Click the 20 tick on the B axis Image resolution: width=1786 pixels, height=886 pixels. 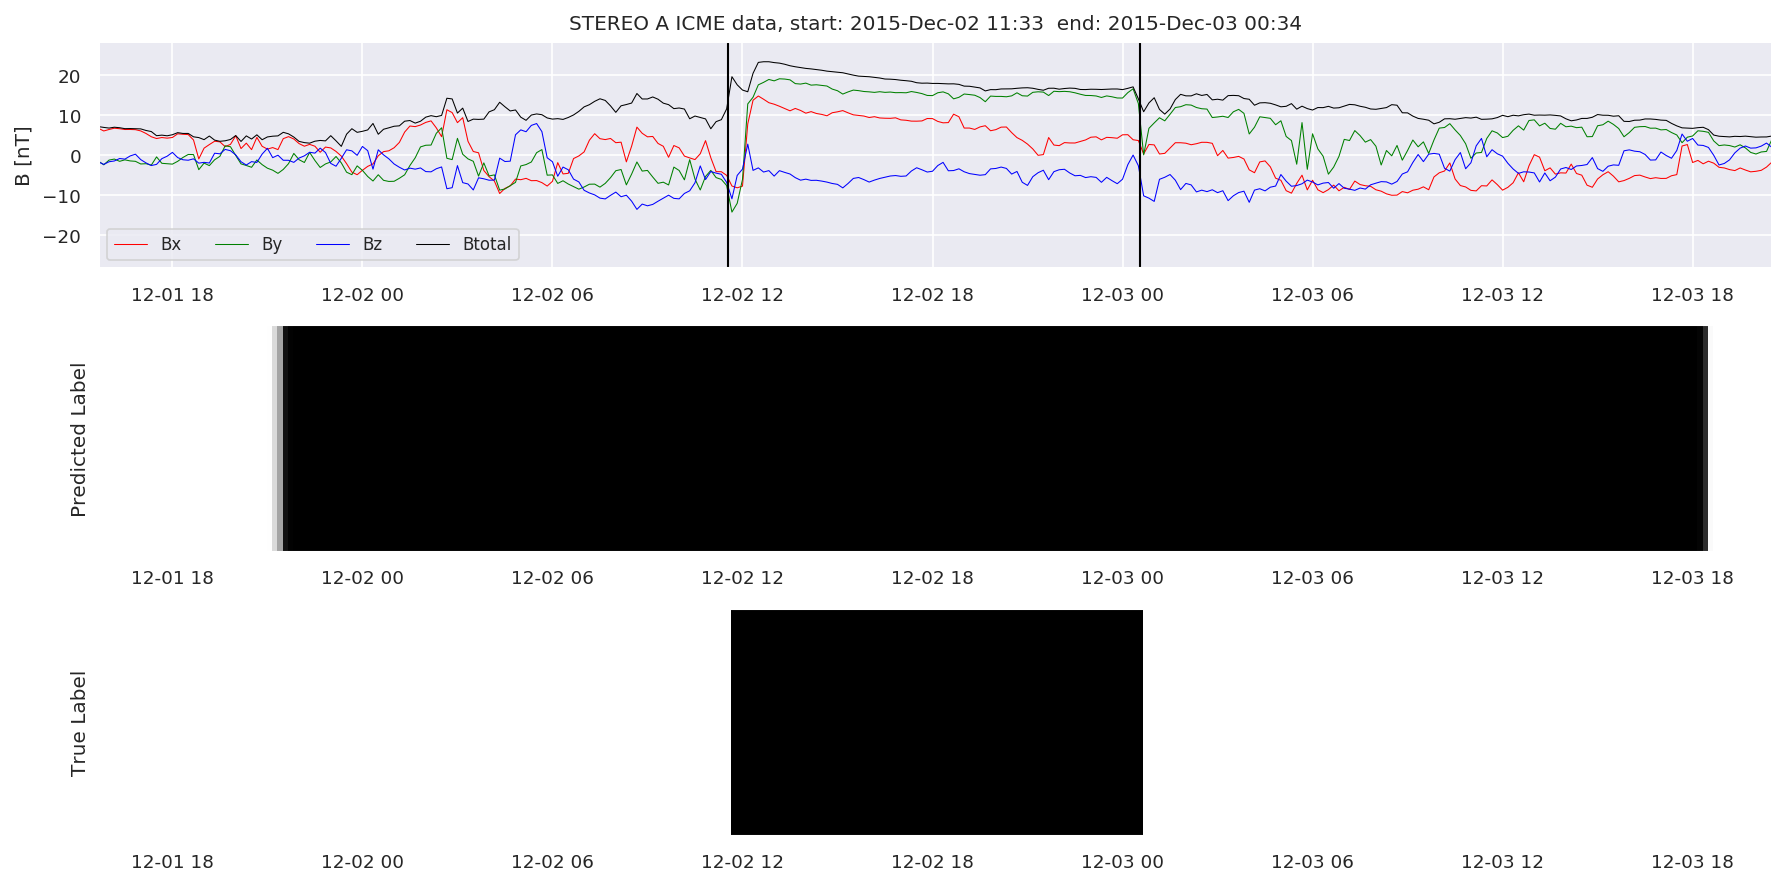click(x=69, y=76)
